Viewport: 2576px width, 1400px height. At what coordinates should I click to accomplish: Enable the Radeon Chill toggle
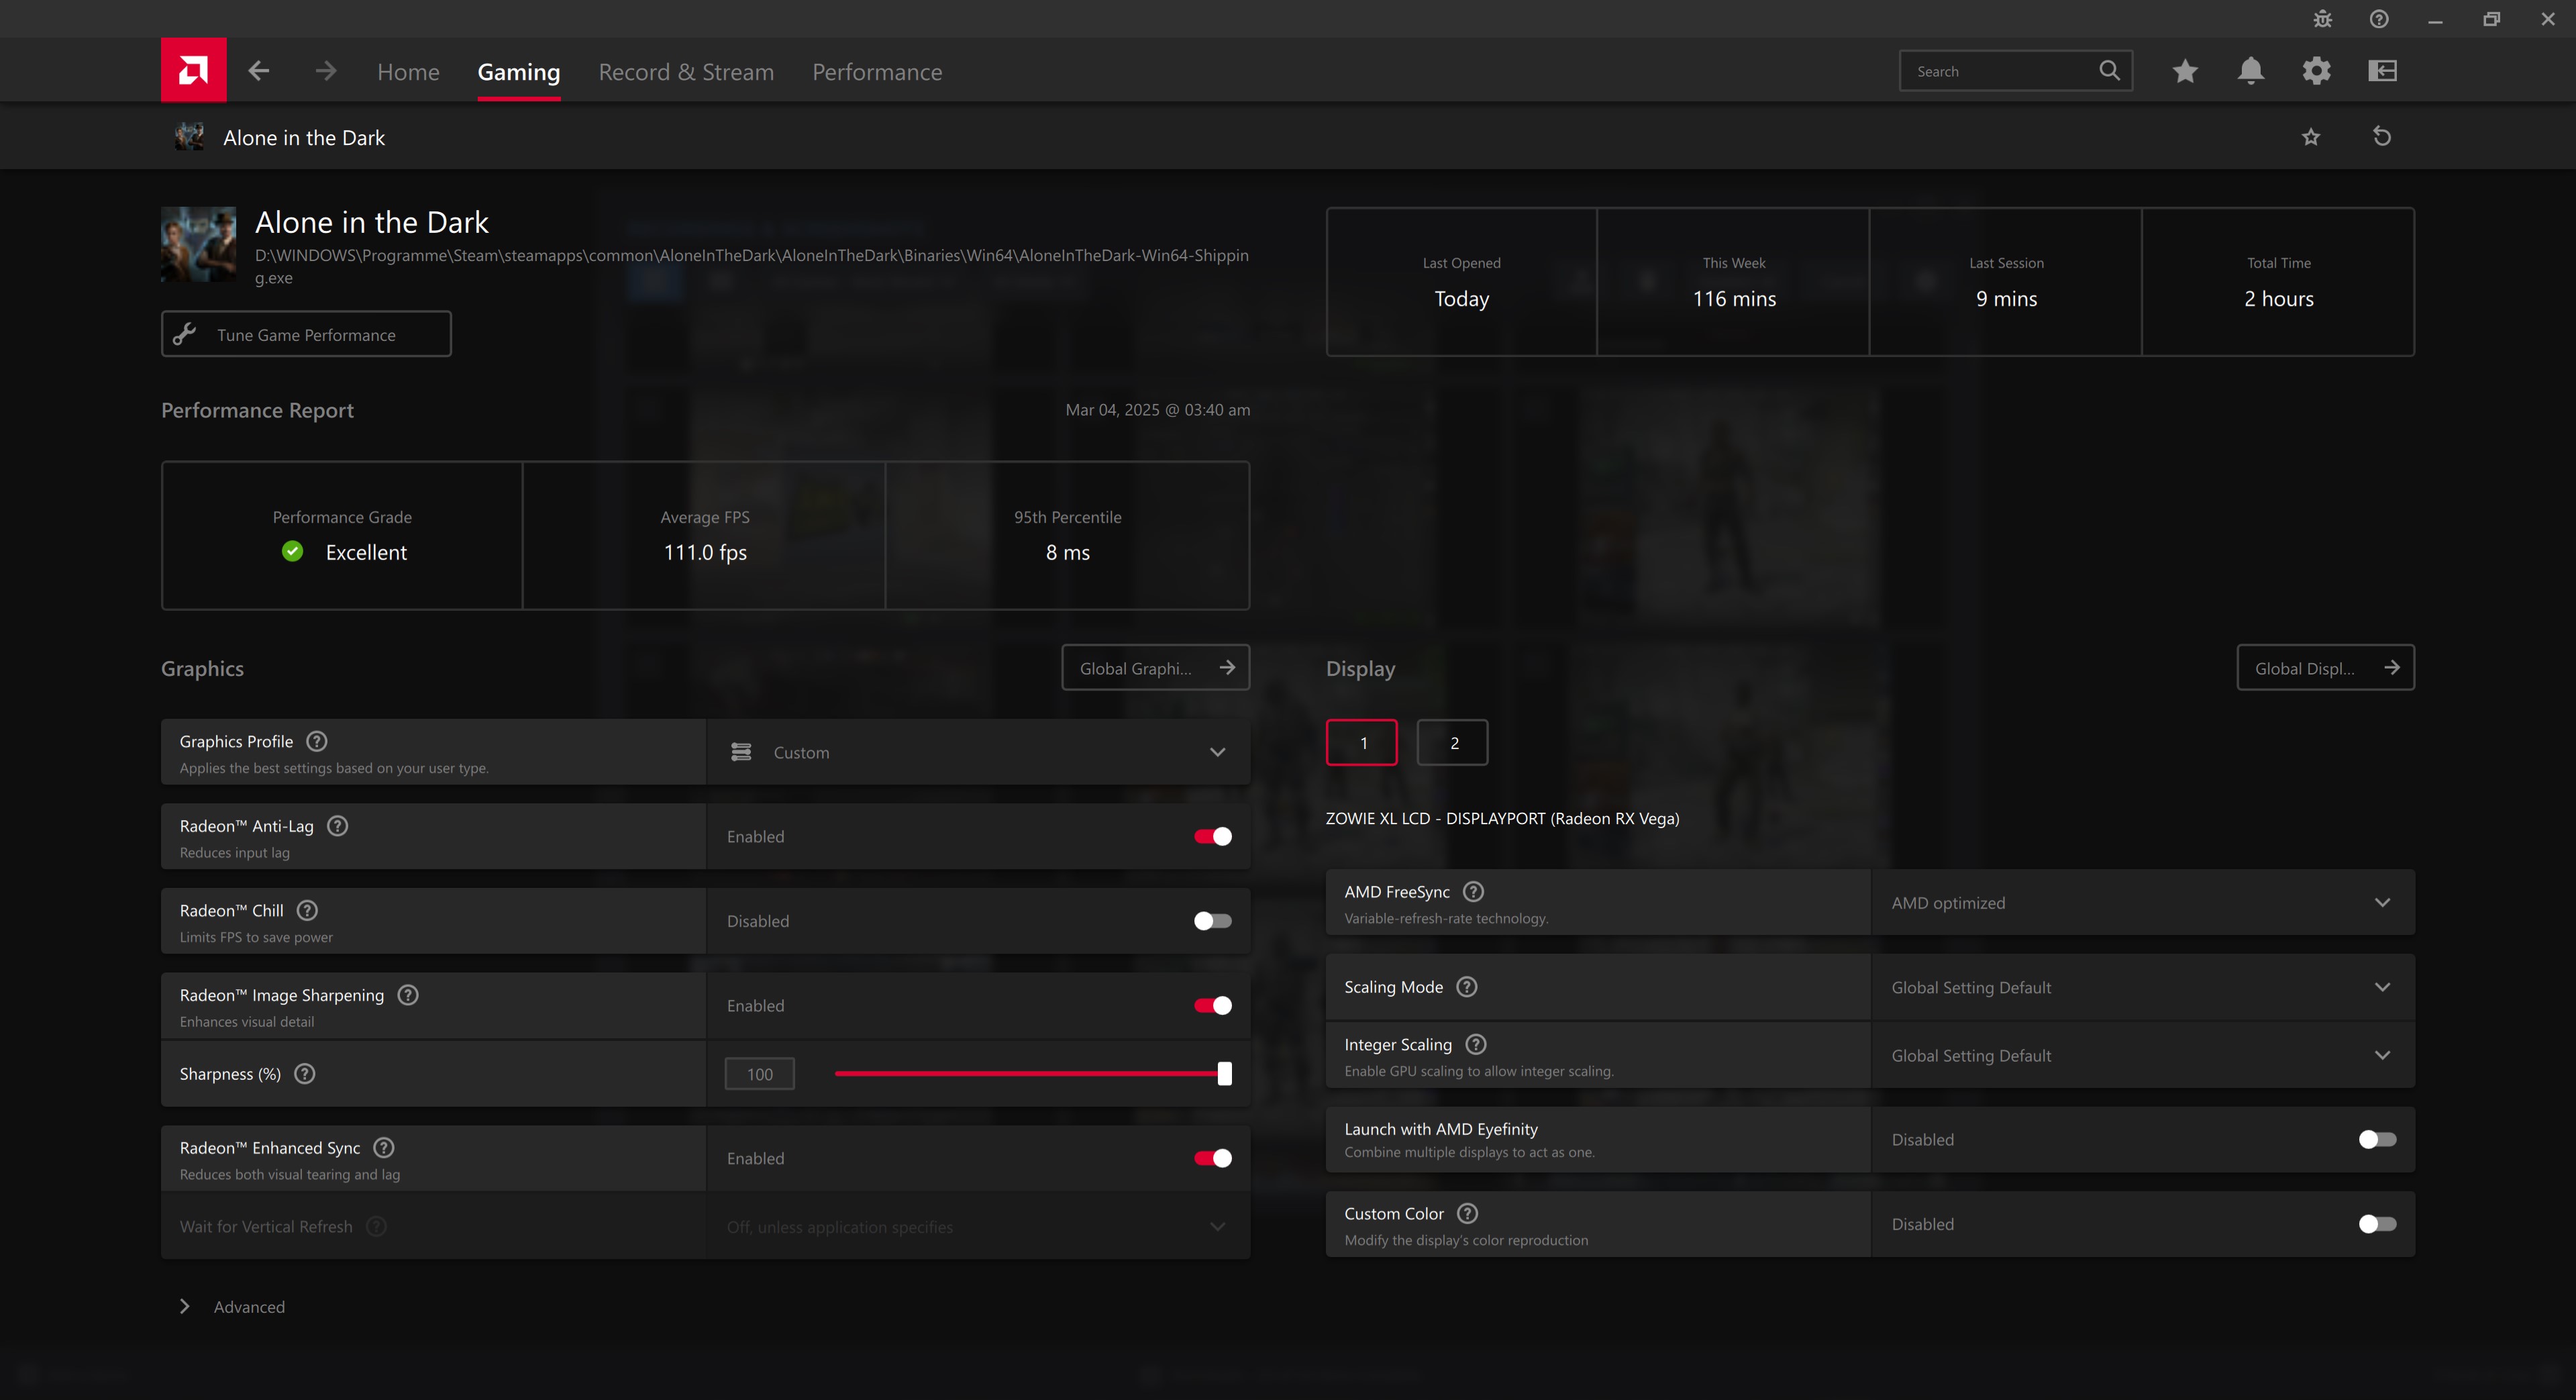click(1212, 921)
